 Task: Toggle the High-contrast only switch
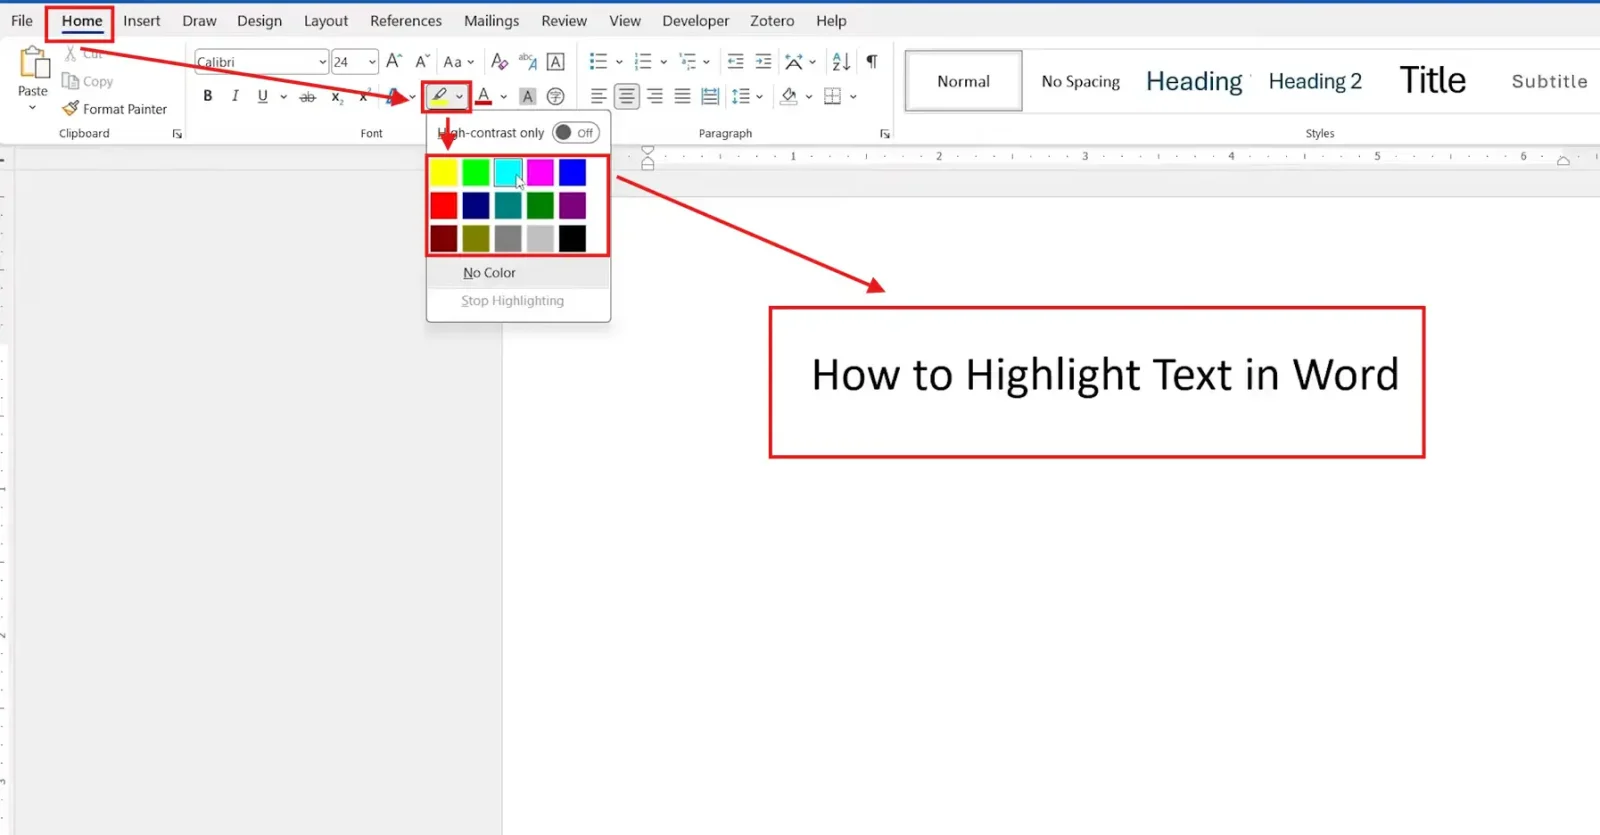[x=576, y=132]
